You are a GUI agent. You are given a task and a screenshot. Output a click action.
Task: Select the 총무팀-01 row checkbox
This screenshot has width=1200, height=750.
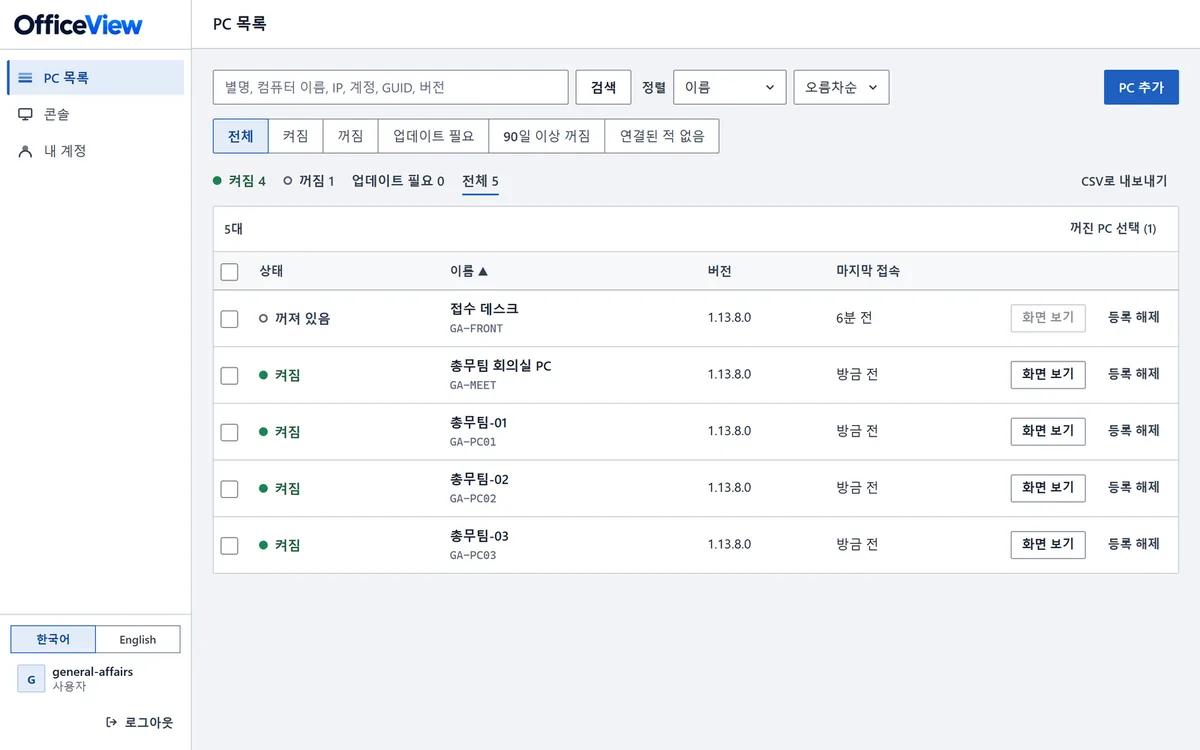230,432
